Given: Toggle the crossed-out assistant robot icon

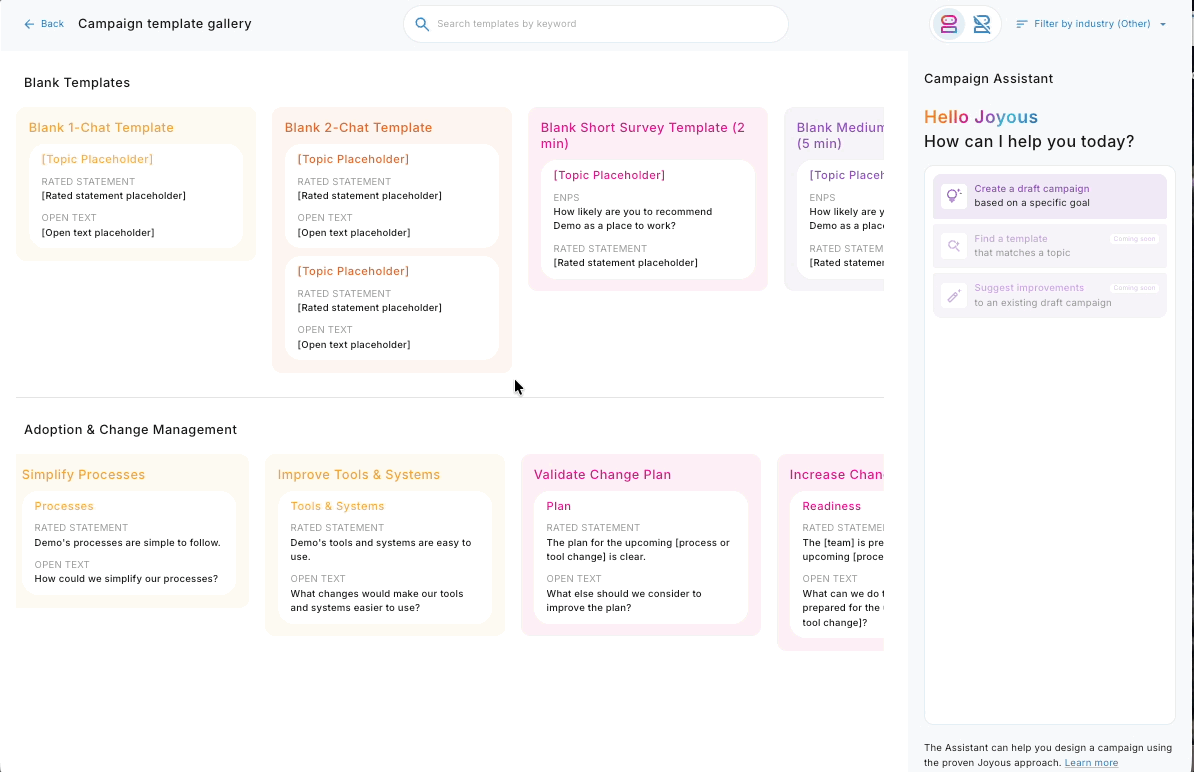Looking at the screenshot, I should pos(982,24).
